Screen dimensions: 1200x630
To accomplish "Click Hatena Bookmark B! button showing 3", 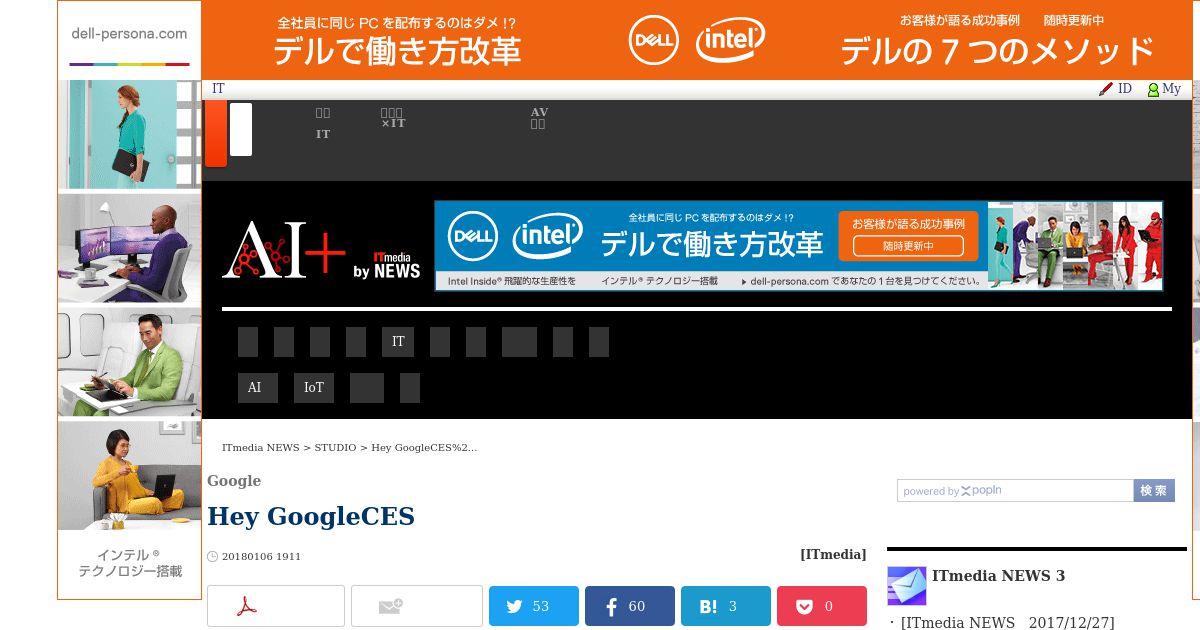I will pyautogui.click(x=726, y=606).
